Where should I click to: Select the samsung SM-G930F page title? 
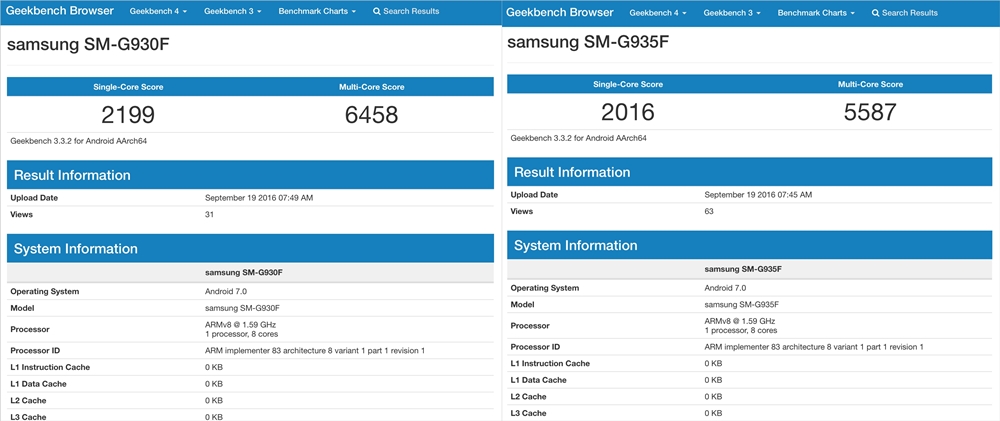[x=88, y=45]
